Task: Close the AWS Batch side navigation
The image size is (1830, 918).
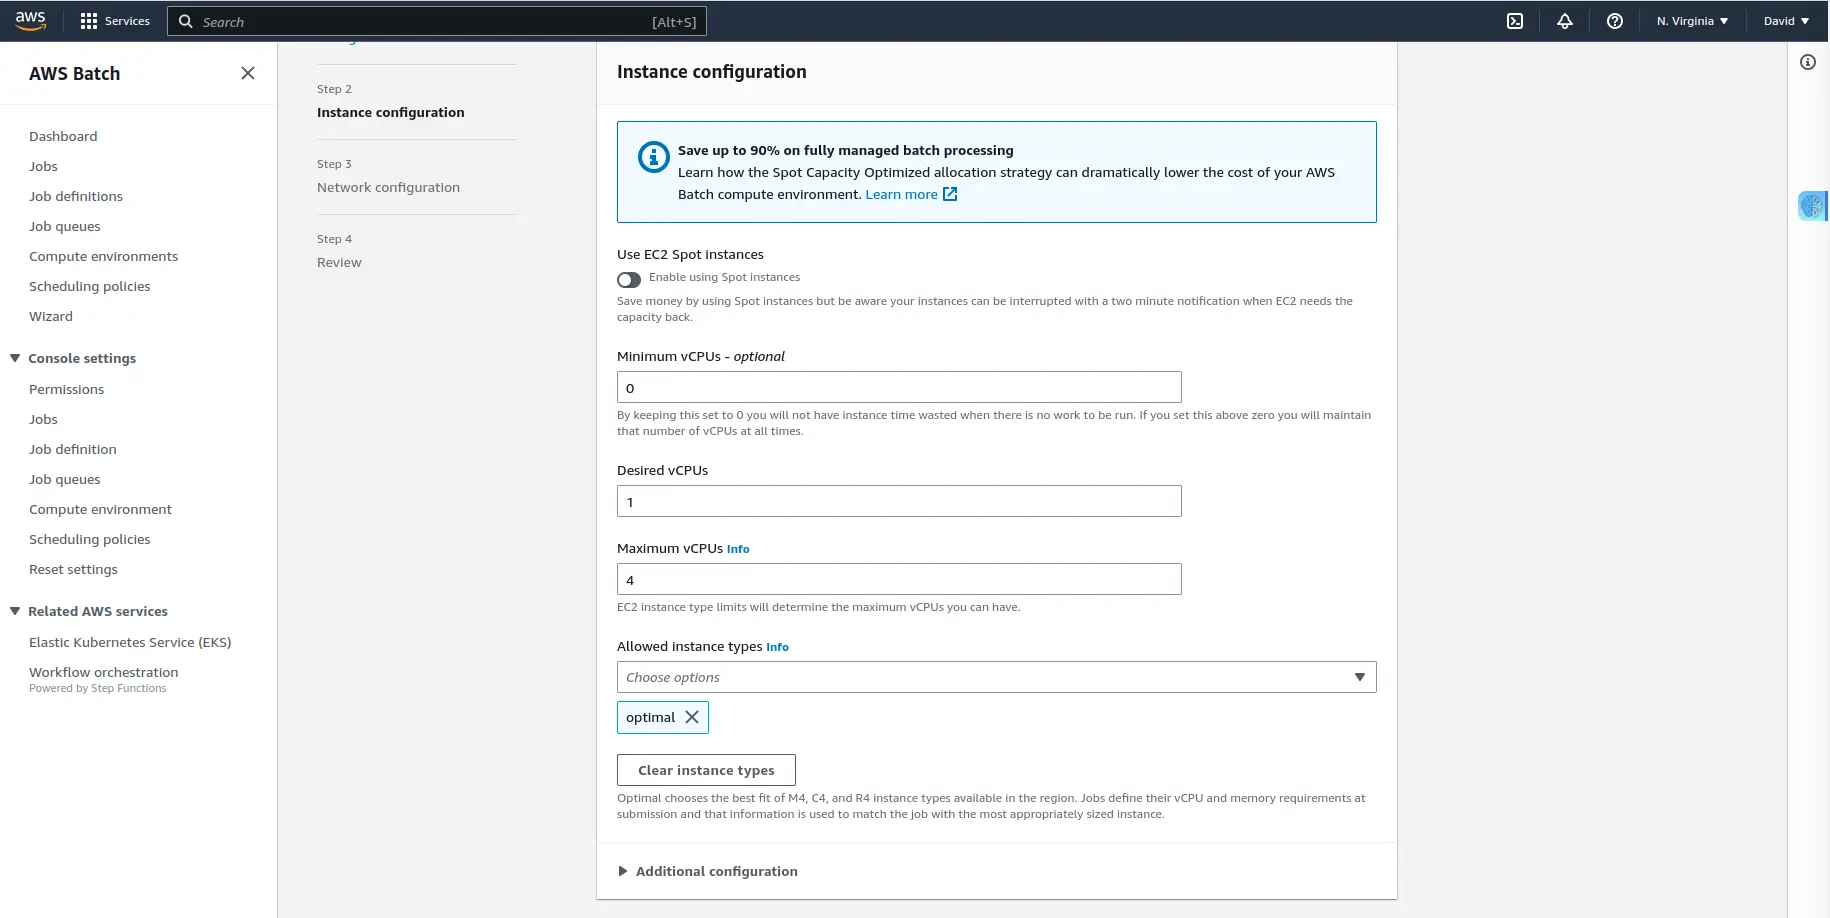Action: click(248, 73)
